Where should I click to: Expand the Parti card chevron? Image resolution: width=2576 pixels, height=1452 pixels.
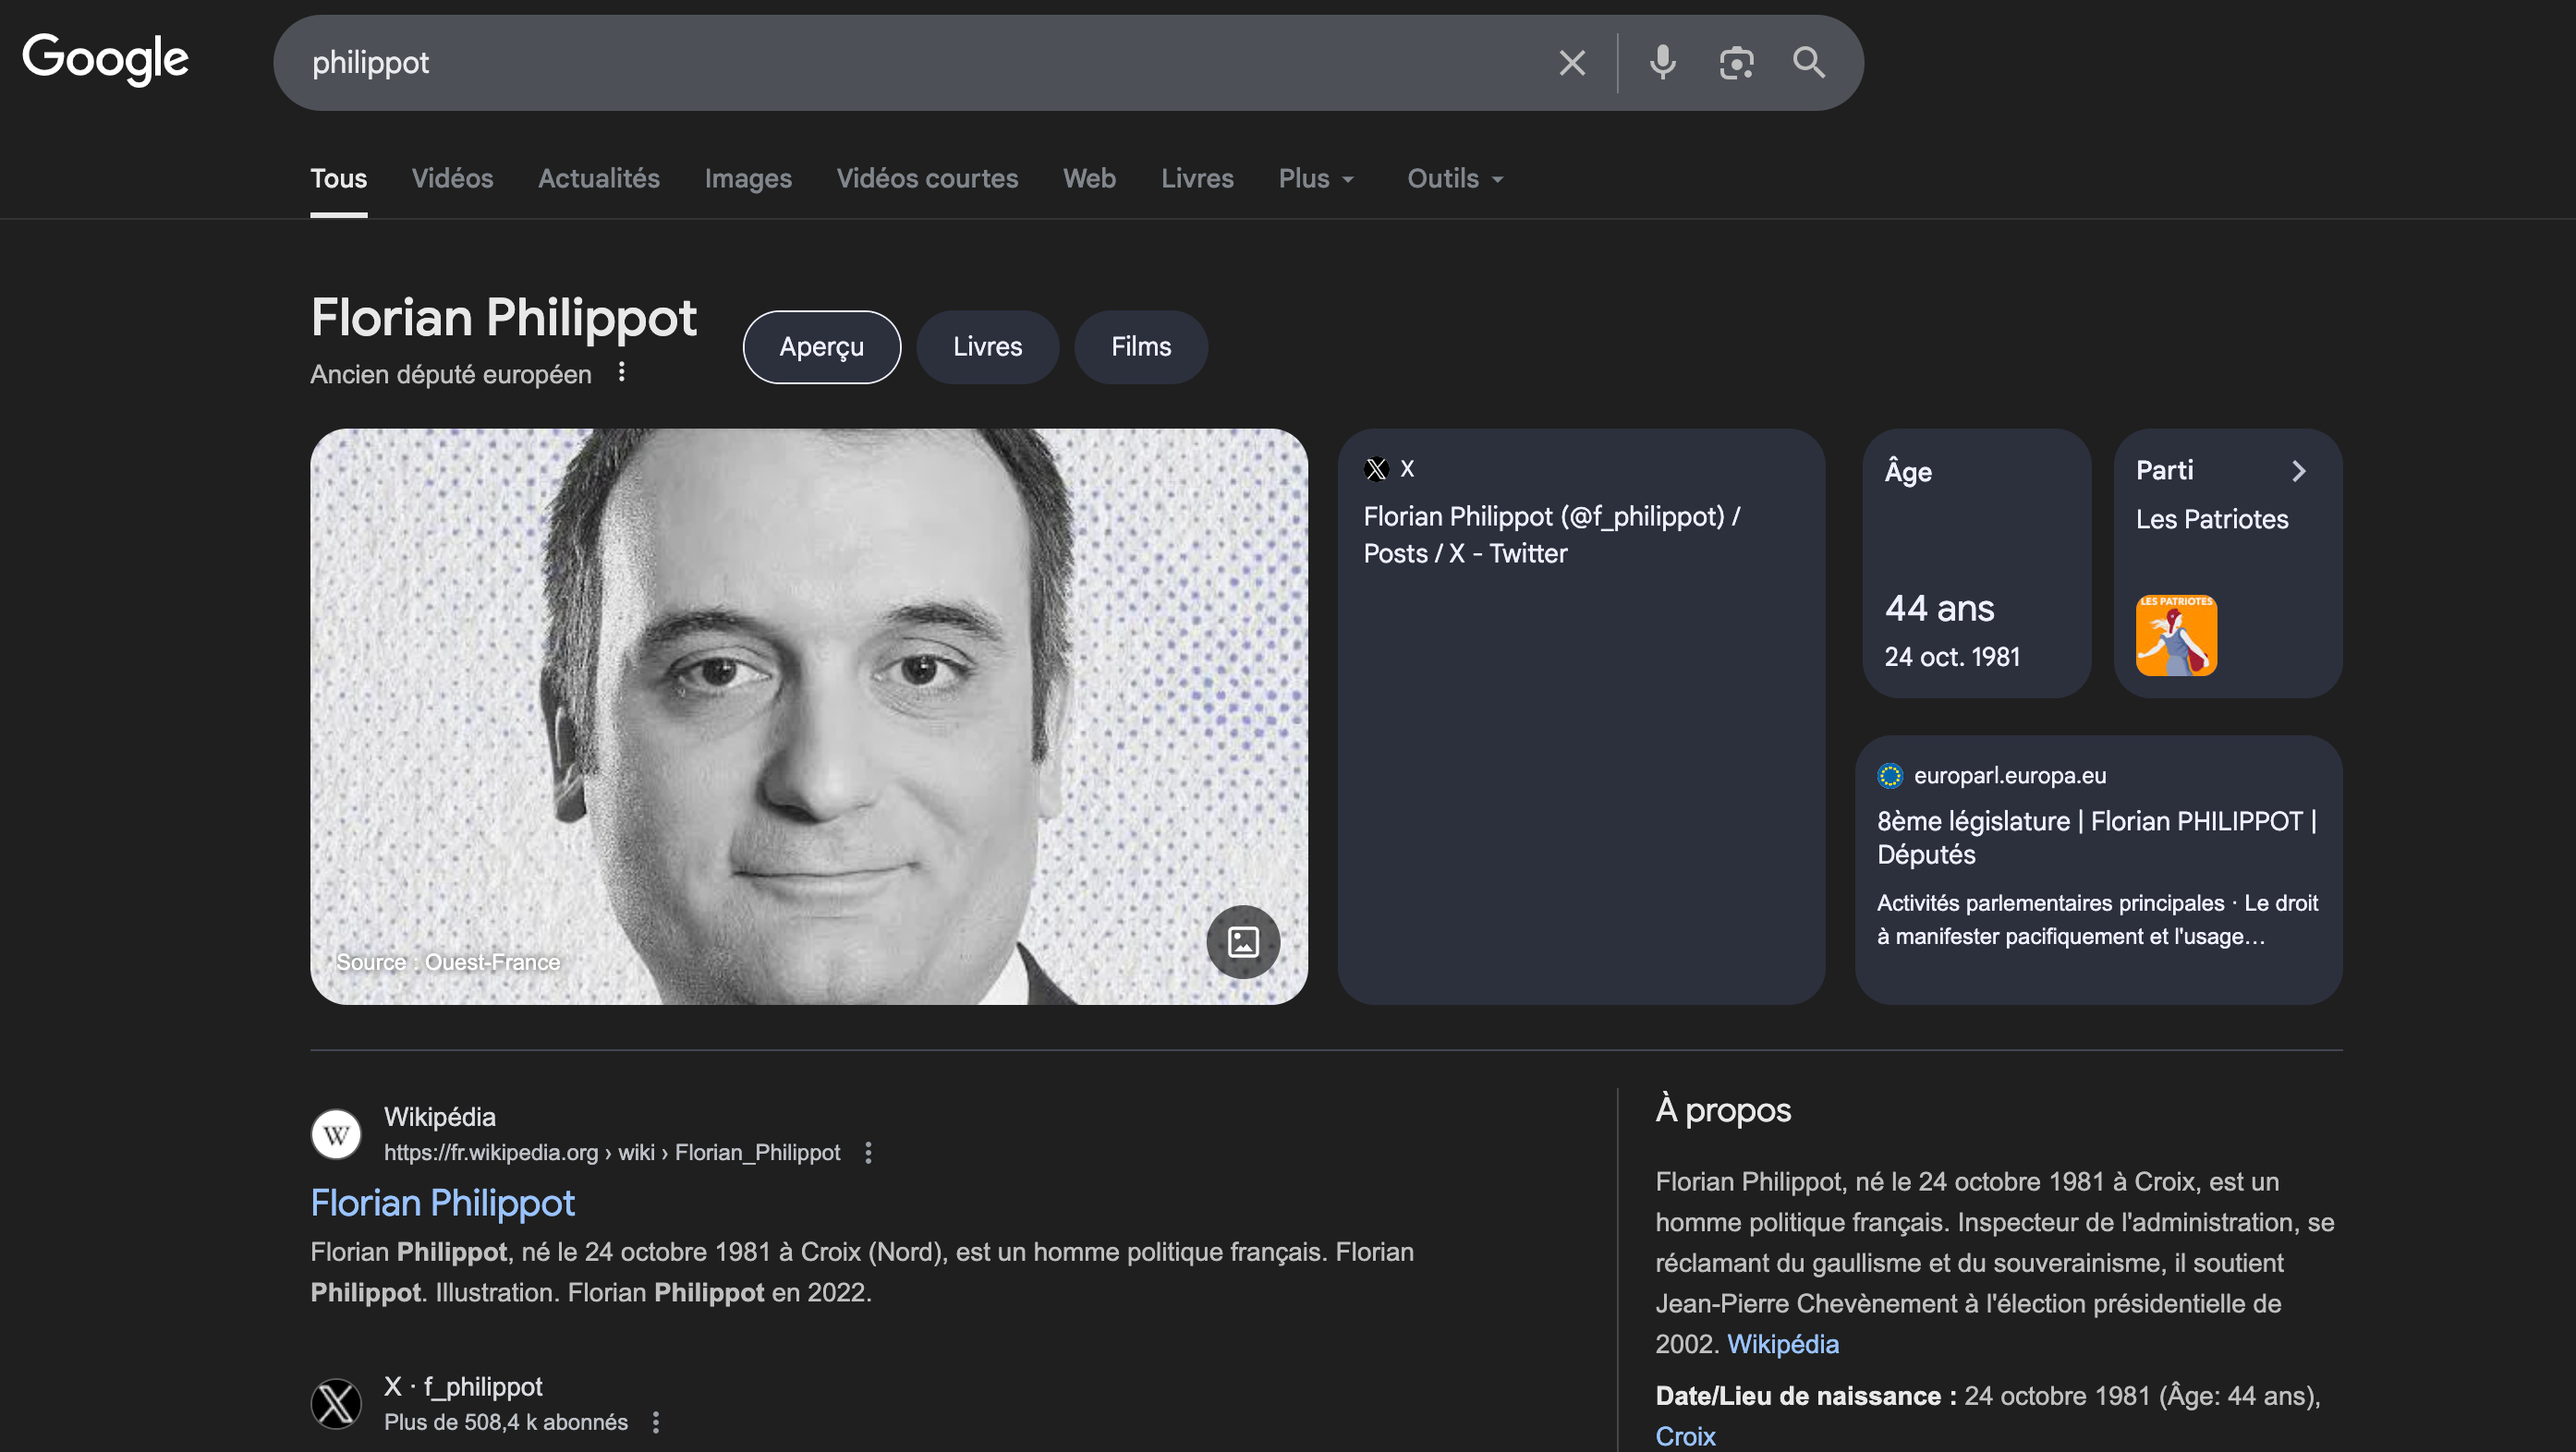2298,471
